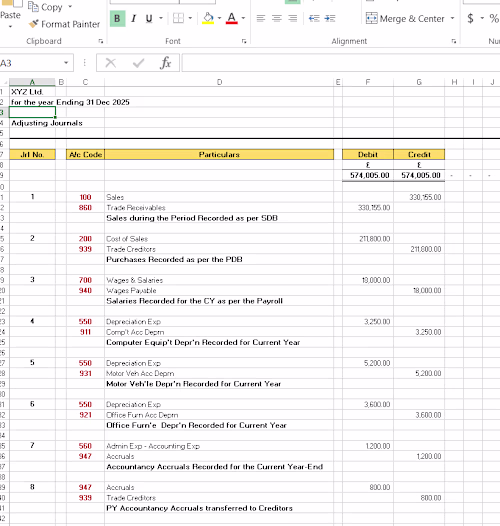
Task: Select column A header
Action: [32, 82]
